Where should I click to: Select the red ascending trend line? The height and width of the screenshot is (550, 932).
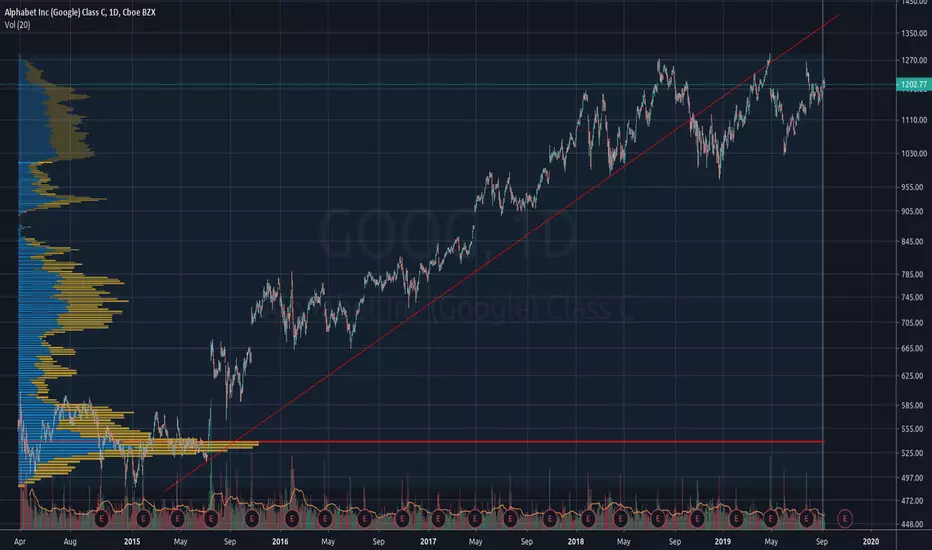[501, 253]
